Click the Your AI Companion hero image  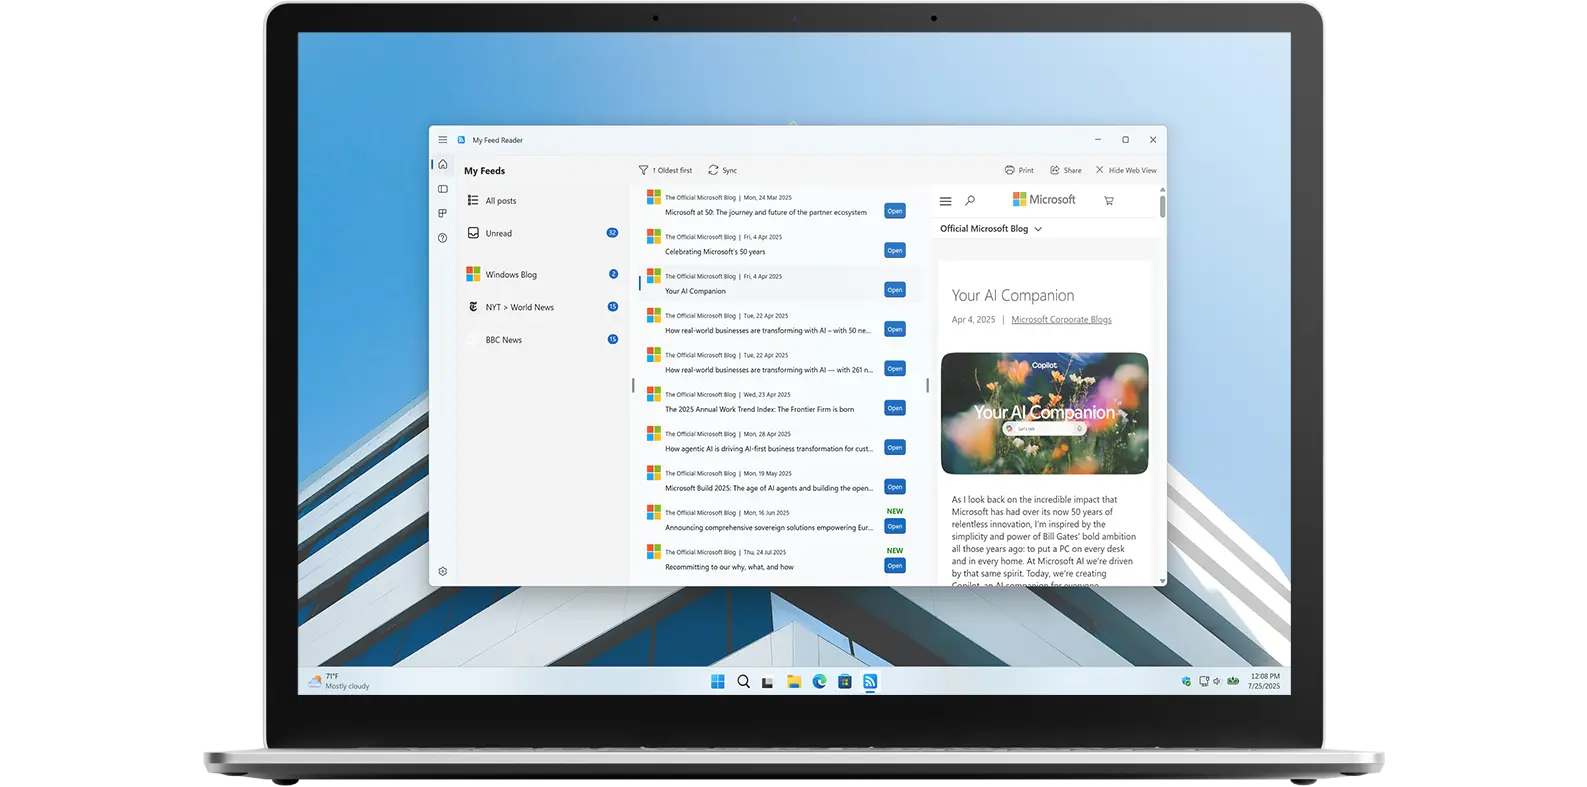(1044, 413)
